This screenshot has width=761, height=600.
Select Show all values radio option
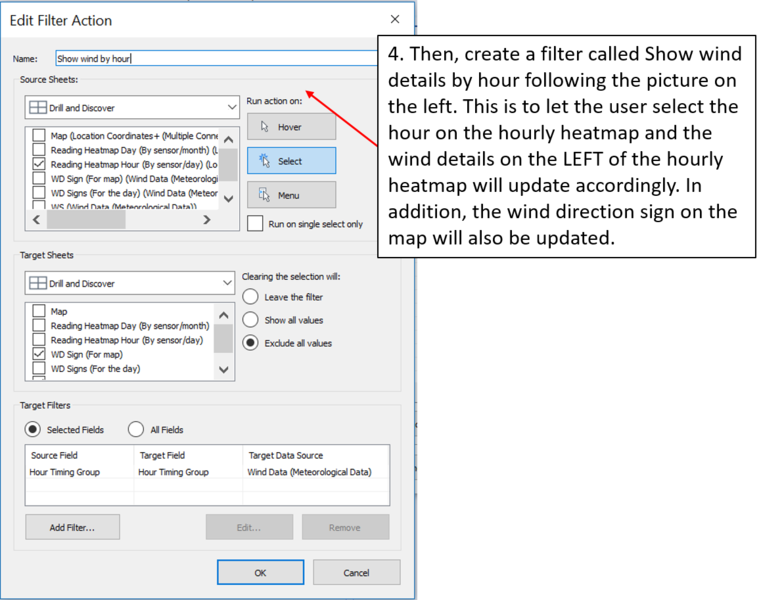tap(250, 320)
